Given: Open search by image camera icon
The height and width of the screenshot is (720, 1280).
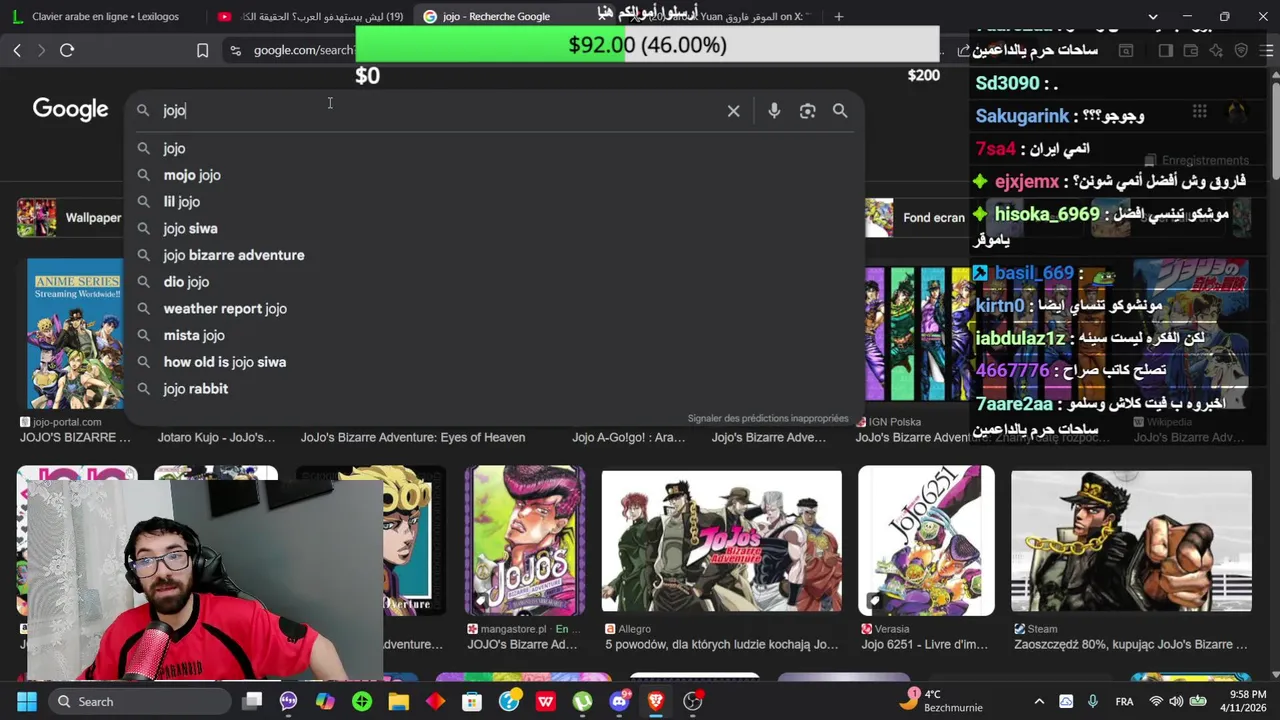Looking at the screenshot, I should pos(807,111).
